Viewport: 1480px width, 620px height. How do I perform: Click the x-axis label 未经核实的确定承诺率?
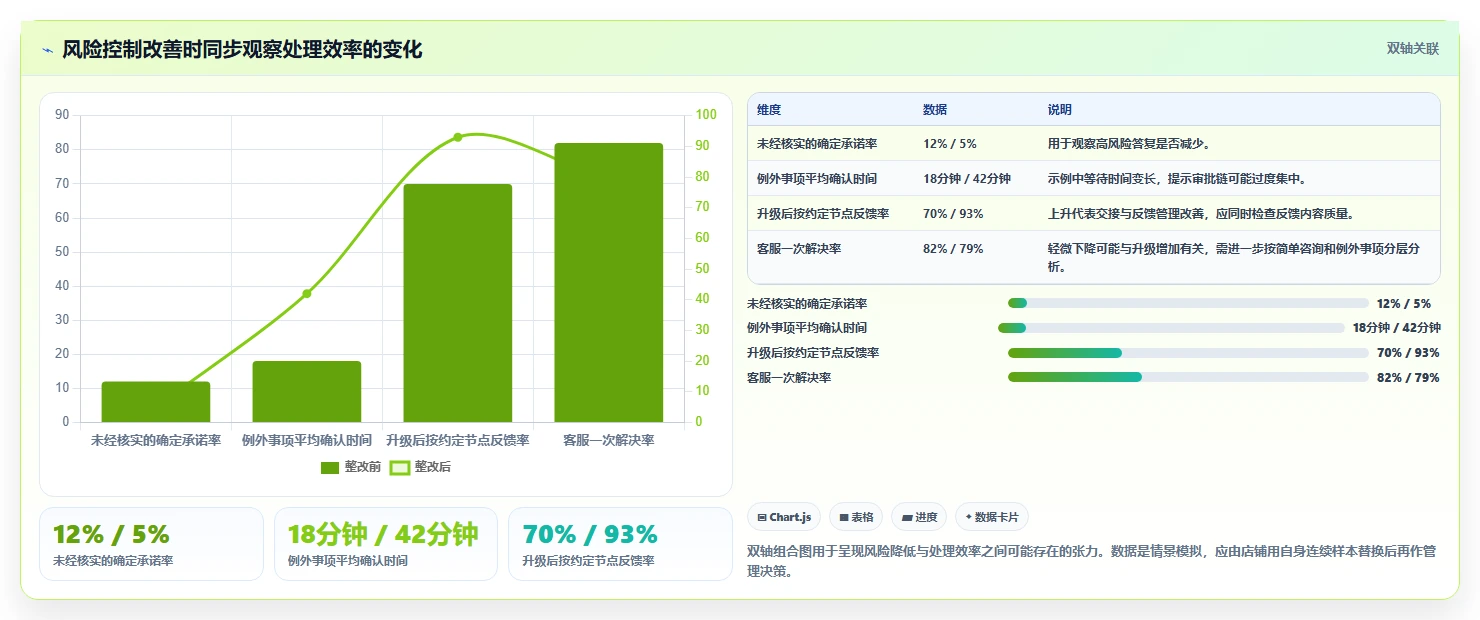coord(156,440)
